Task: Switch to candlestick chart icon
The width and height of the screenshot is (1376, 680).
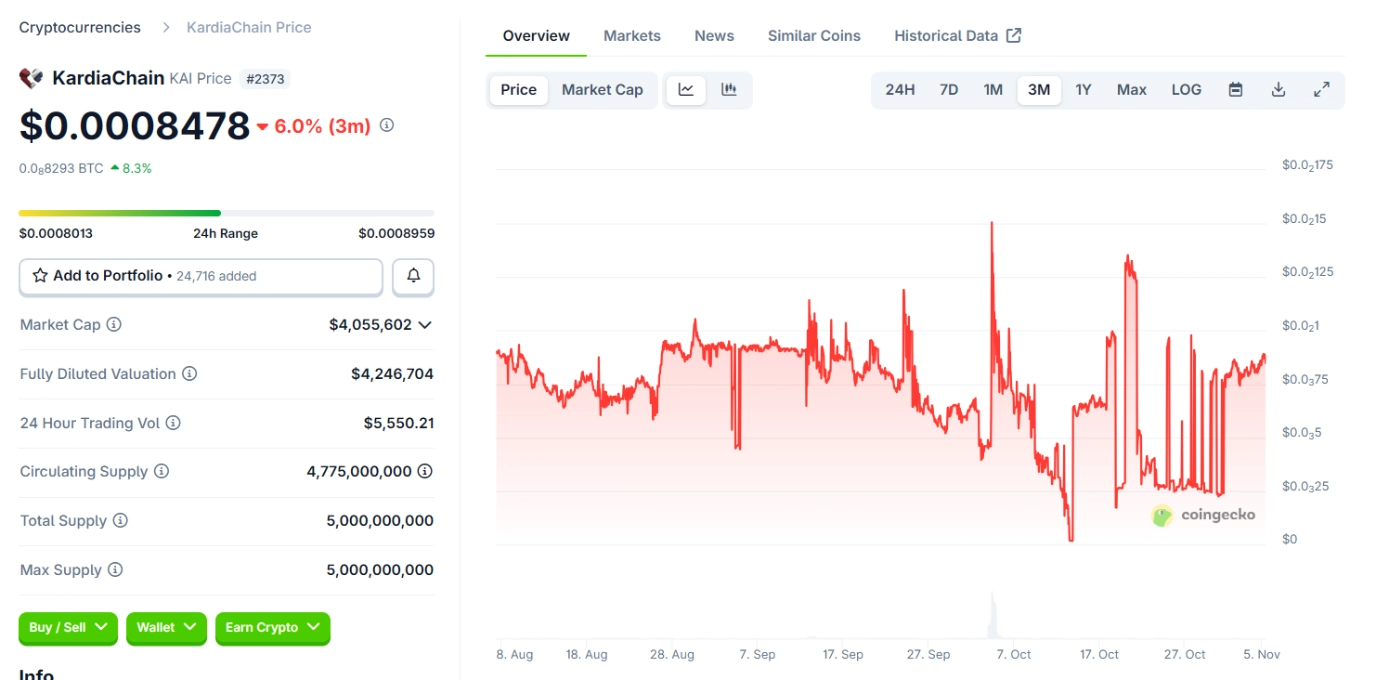Action: click(729, 90)
